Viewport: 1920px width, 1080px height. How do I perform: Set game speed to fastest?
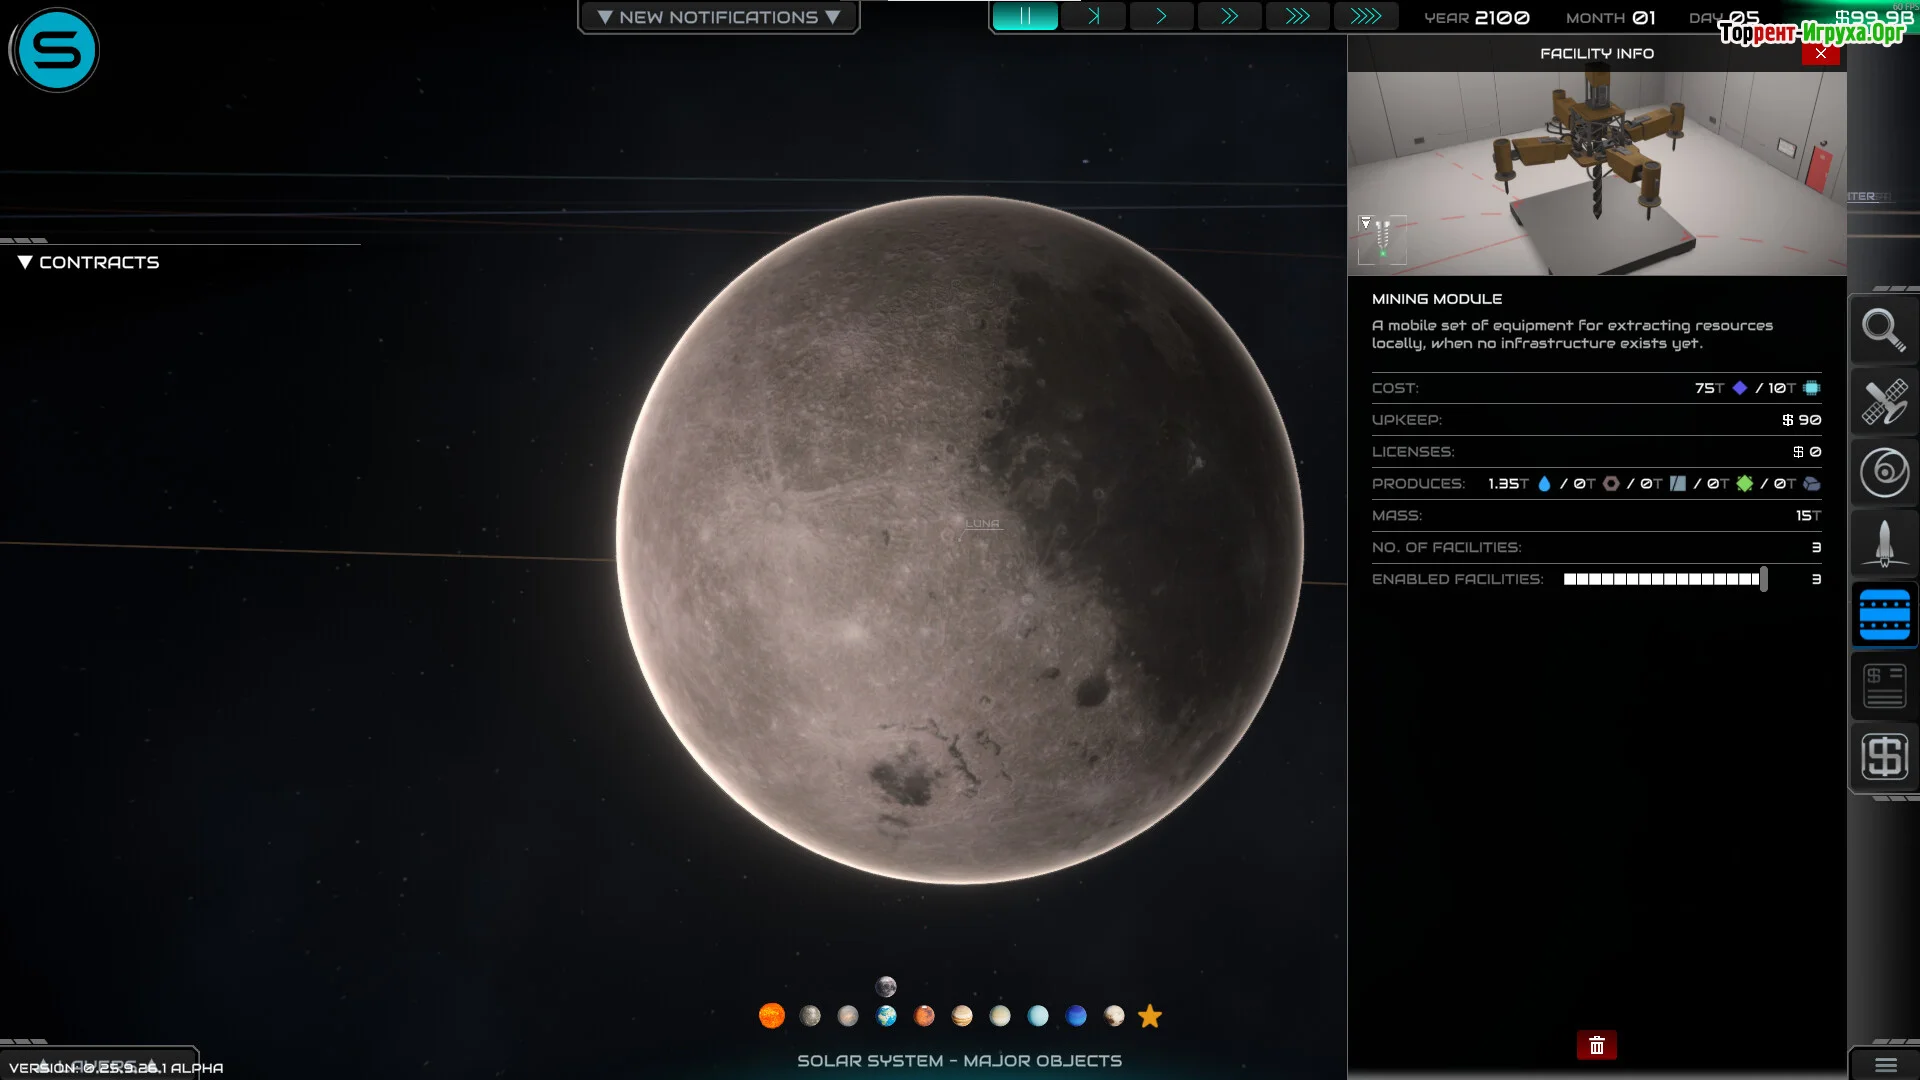(x=1365, y=17)
